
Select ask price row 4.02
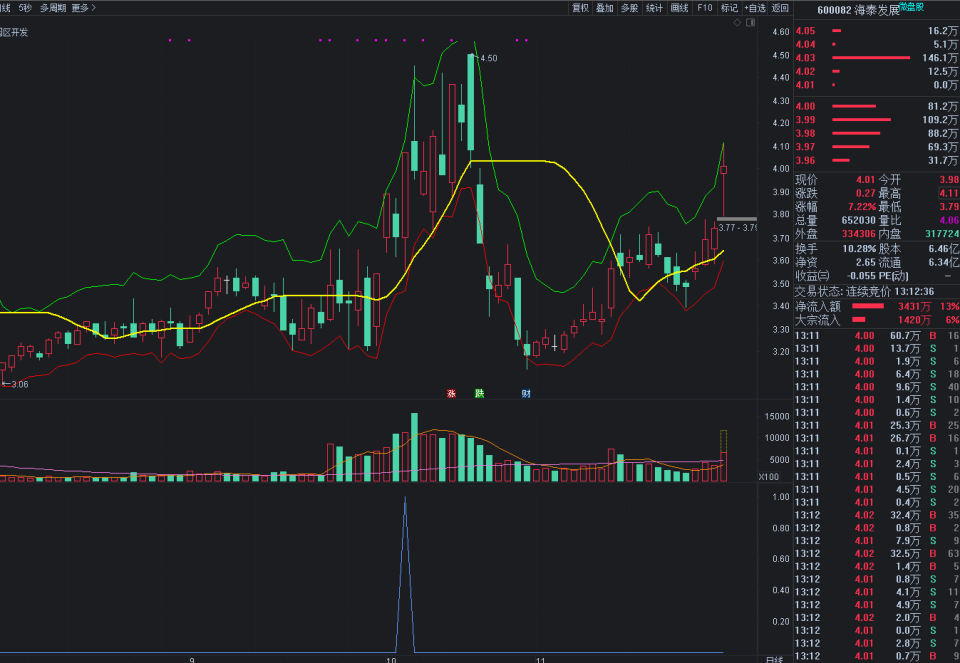click(876, 71)
